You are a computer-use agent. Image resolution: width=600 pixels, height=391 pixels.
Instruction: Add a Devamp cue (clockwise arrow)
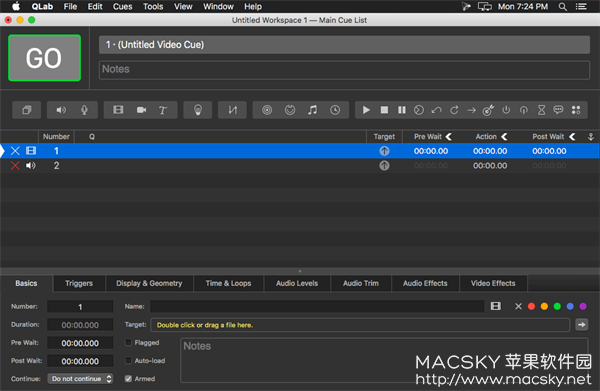tap(454, 110)
